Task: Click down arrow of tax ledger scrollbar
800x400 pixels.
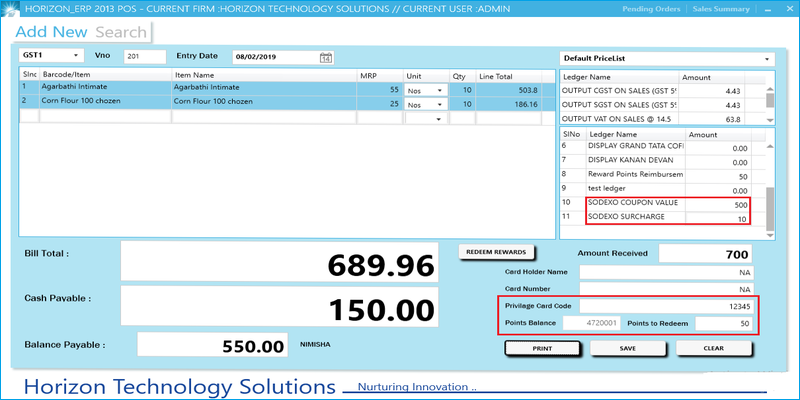Action: coord(770,120)
